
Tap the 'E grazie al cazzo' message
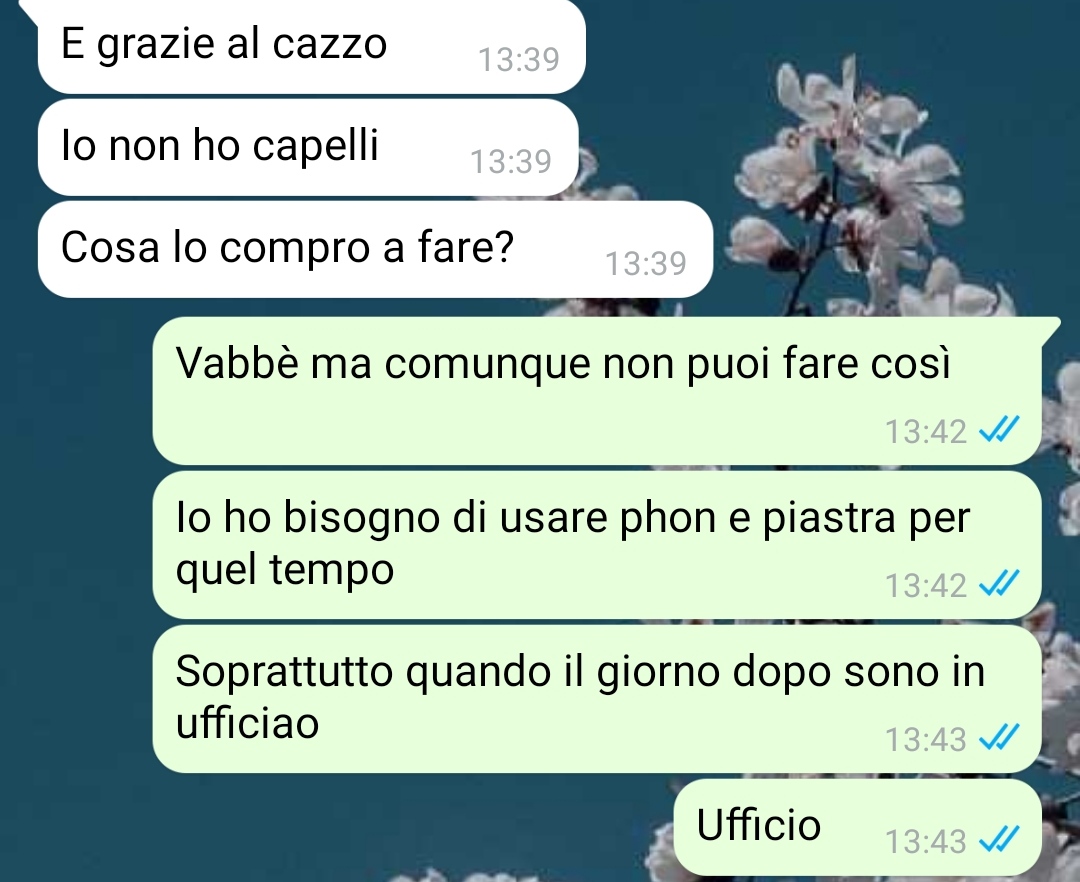tap(311, 47)
